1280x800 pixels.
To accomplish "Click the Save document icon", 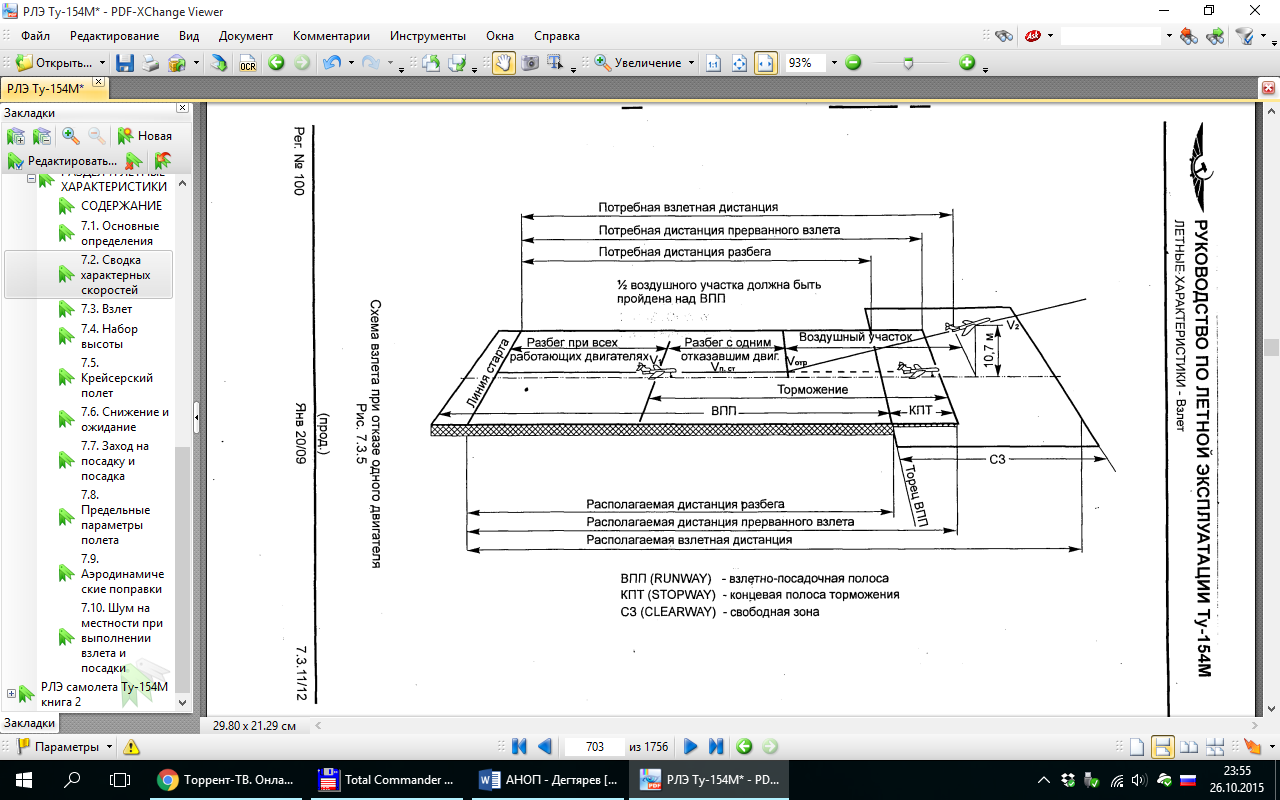I will (x=125, y=63).
